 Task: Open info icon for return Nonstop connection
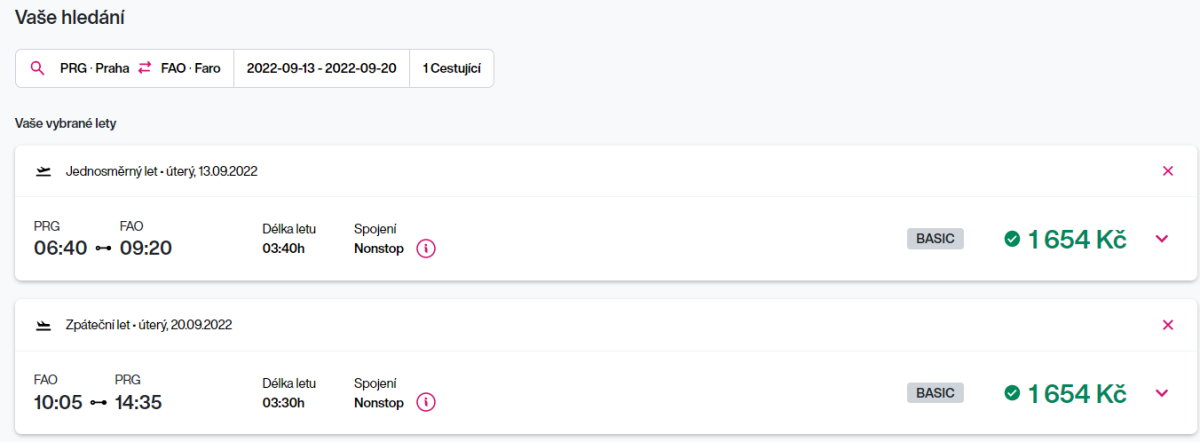coord(426,403)
